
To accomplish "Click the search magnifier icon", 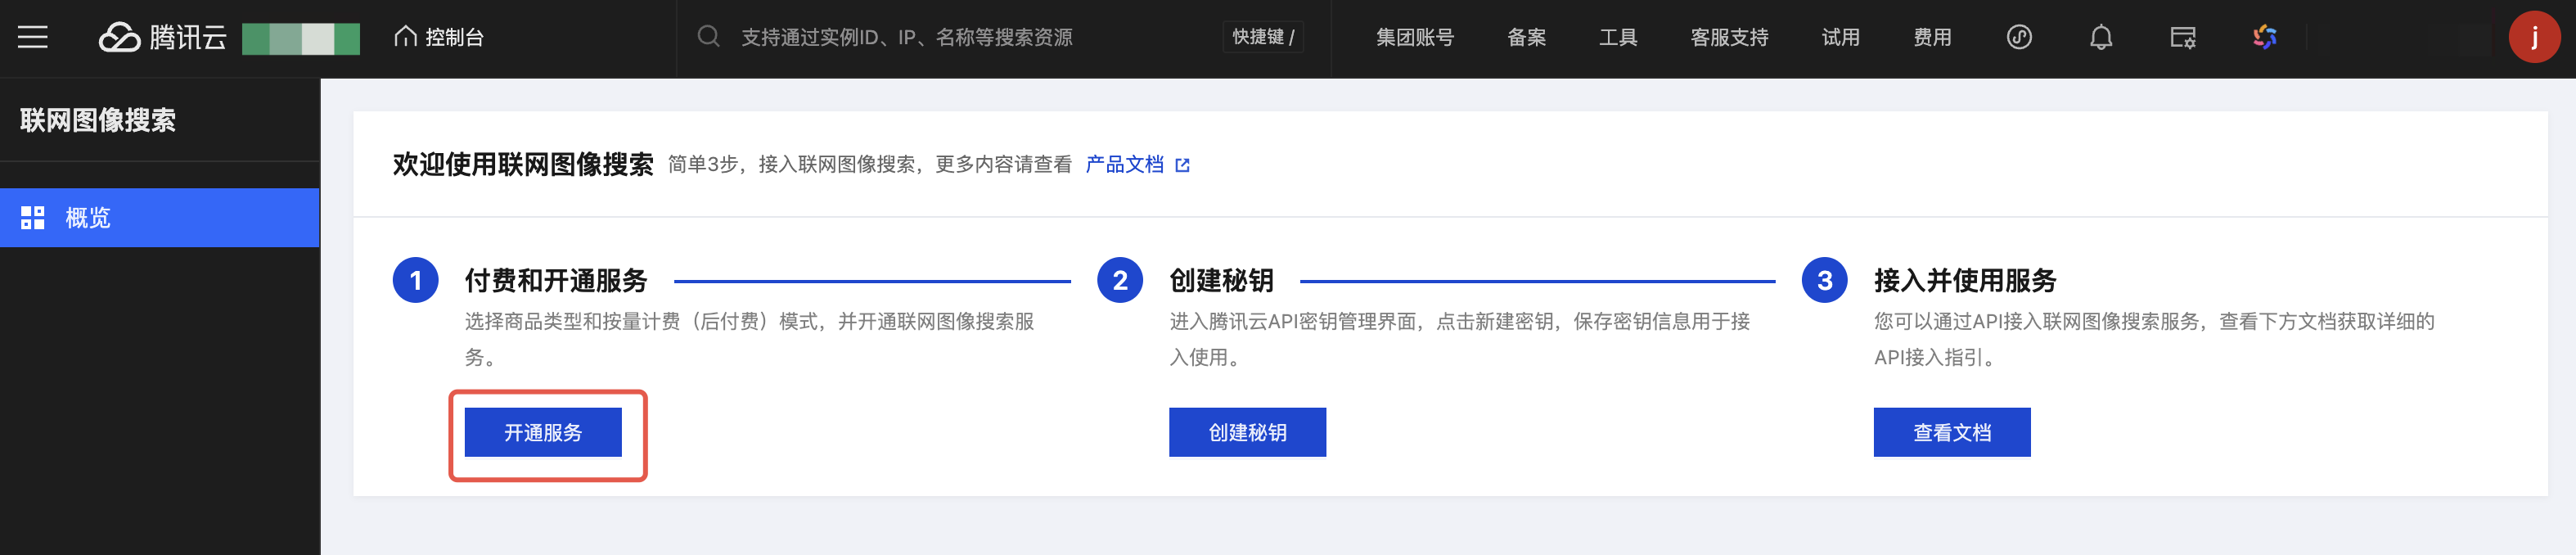I will (708, 38).
